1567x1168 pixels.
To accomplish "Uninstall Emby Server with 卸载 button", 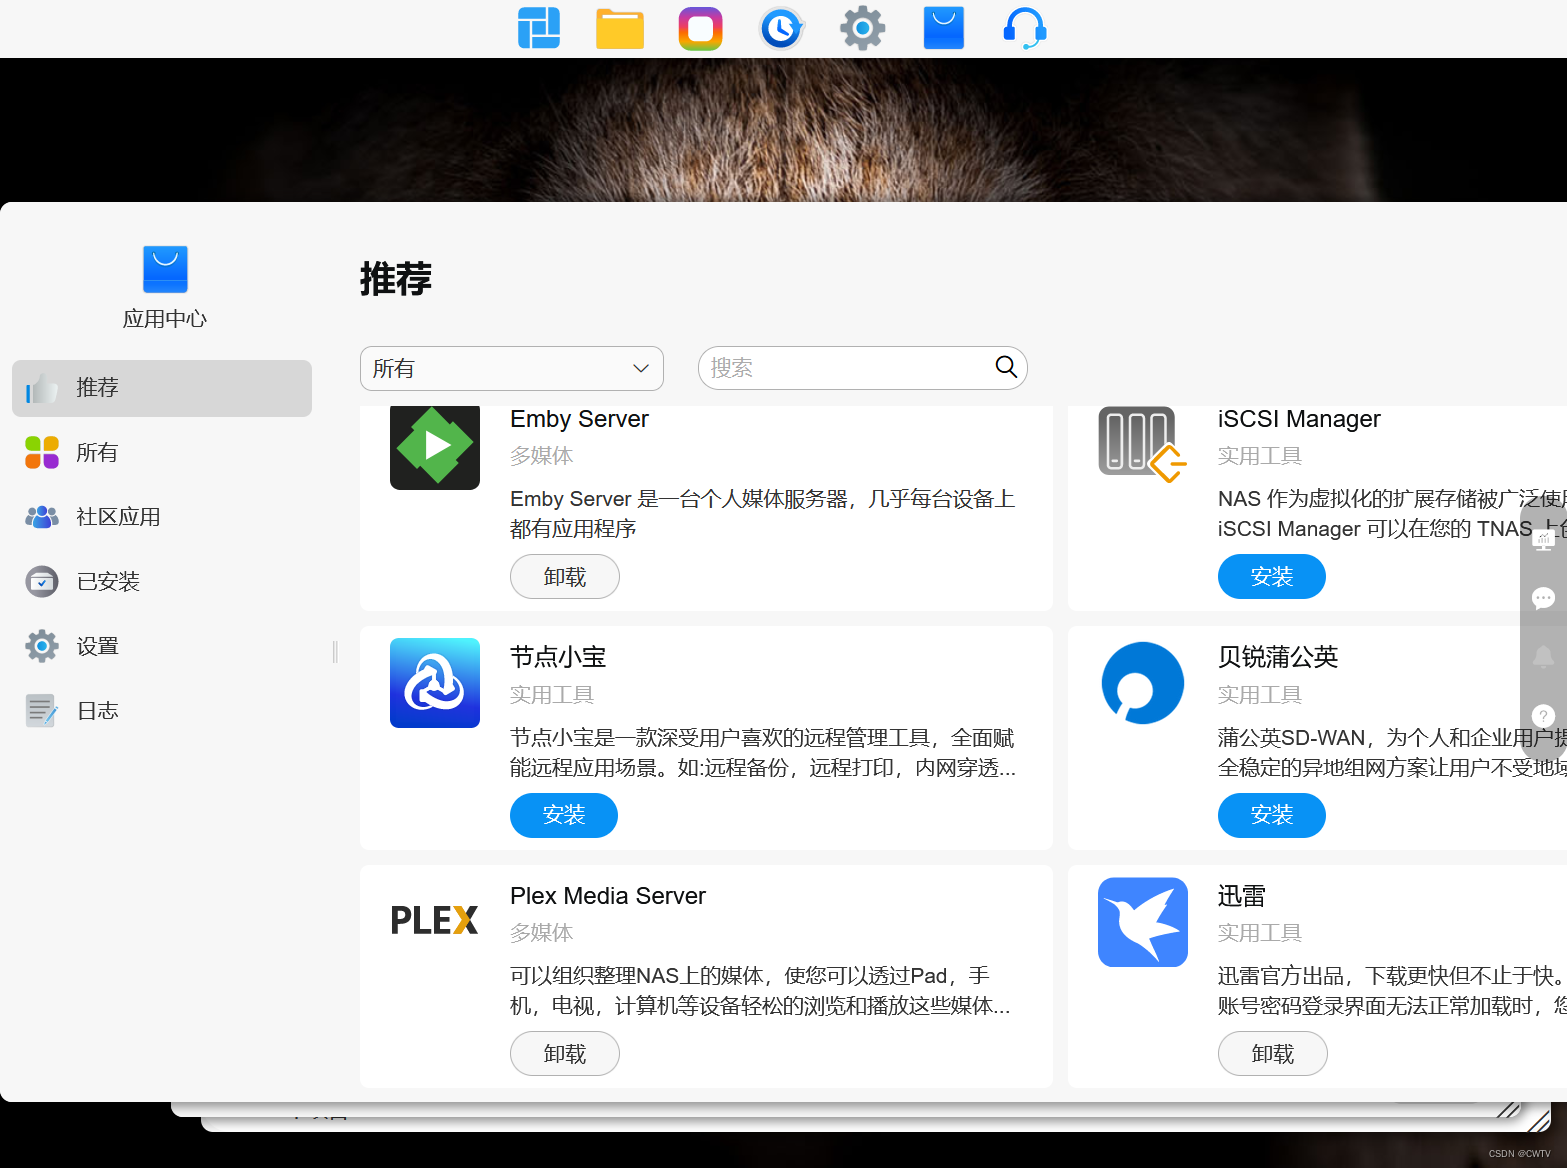I will tap(565, 577).
